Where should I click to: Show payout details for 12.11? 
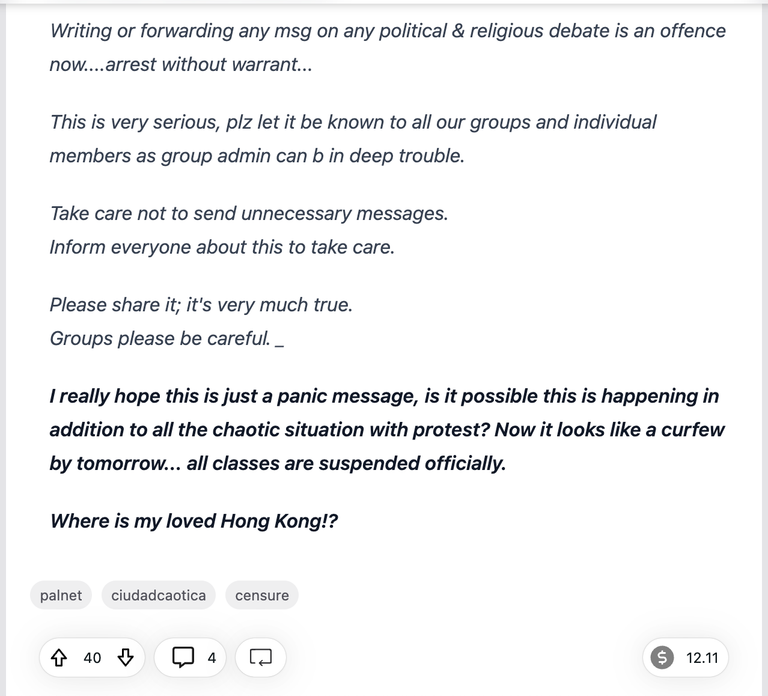click(x=702, y=658)
